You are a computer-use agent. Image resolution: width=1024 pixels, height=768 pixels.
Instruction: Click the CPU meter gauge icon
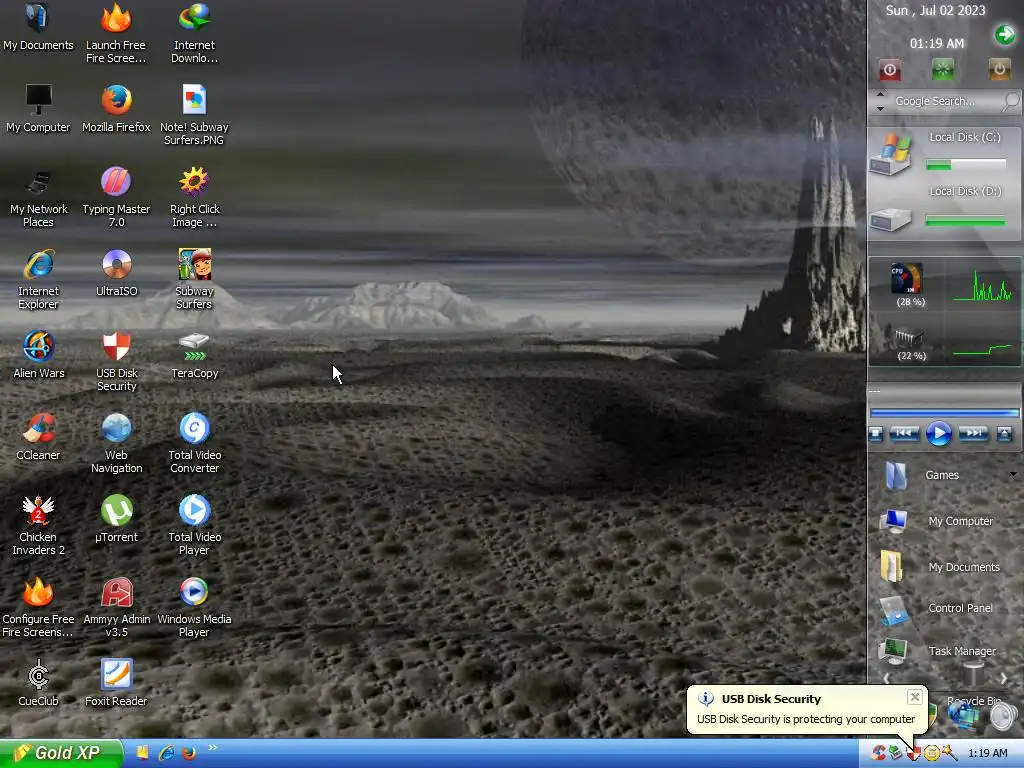(906, 279)
